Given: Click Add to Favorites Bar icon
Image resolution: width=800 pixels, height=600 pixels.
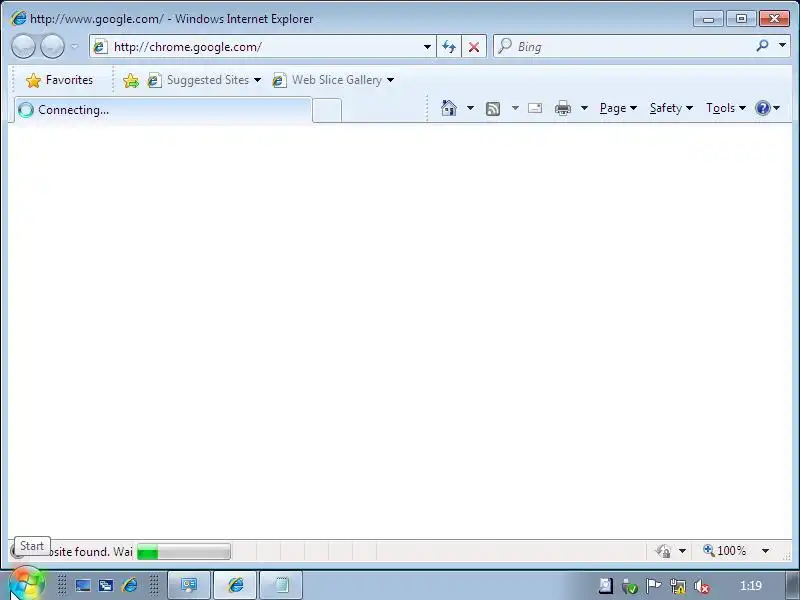Looking at the screenshot, I should click(131, 80).
